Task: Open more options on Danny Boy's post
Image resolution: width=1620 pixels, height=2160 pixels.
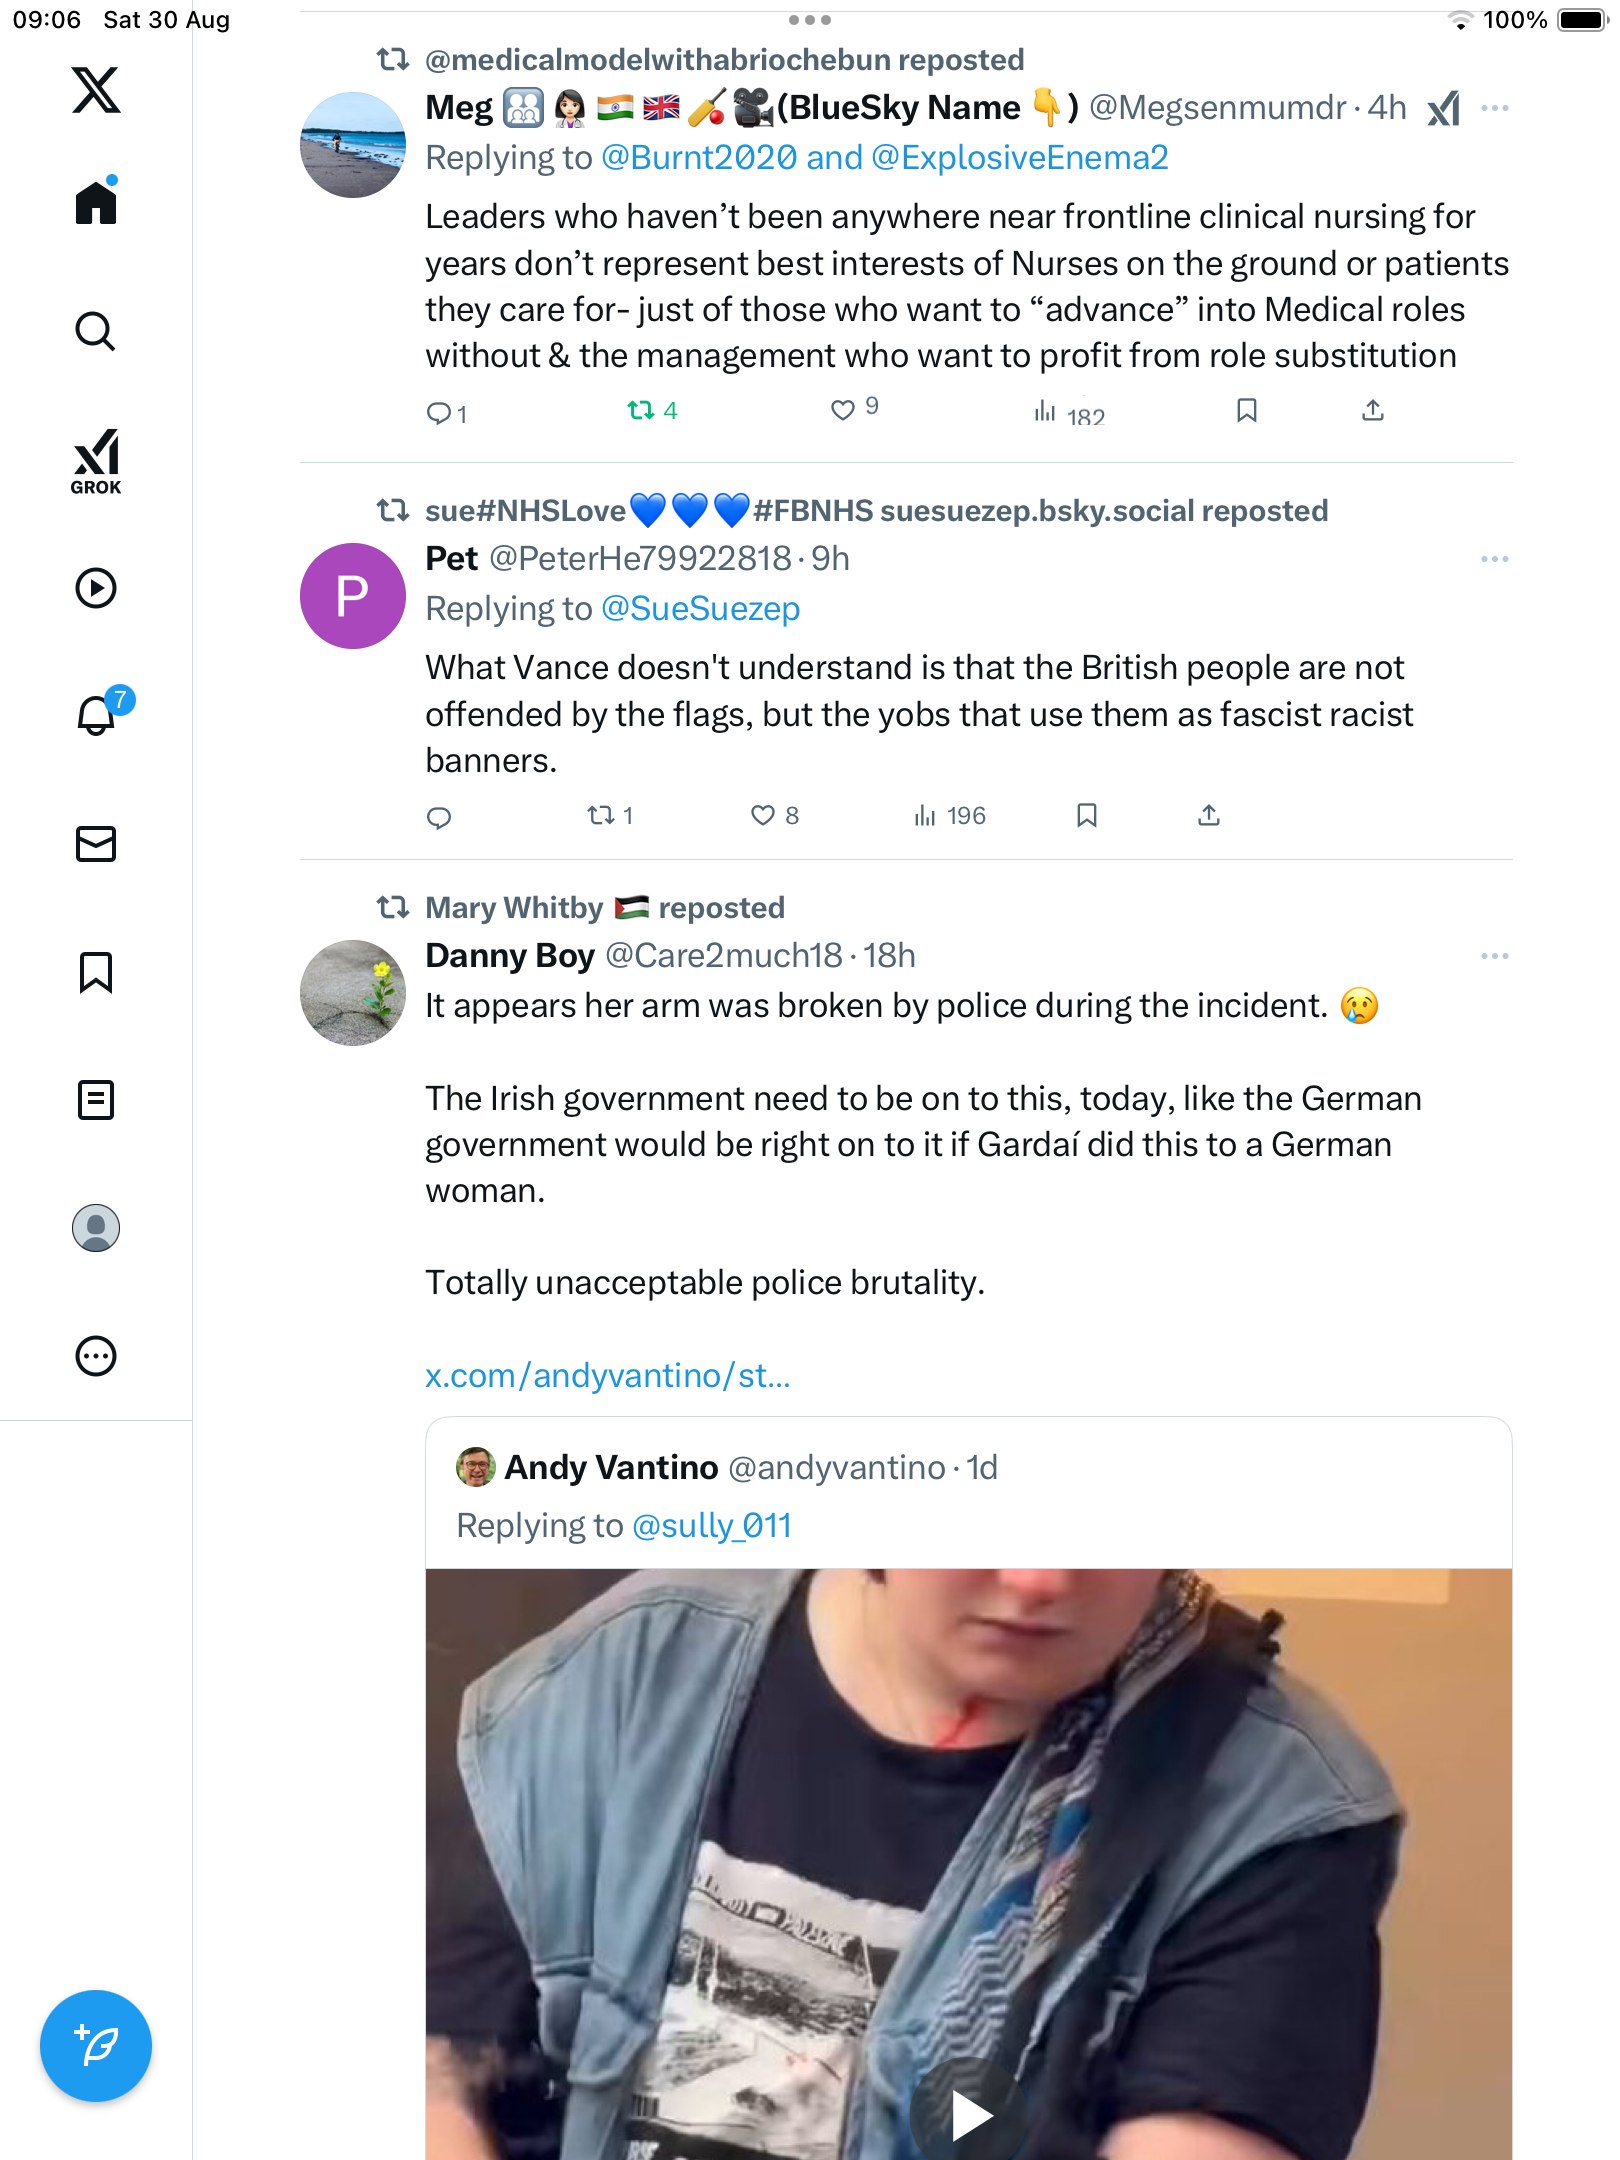Action: pos(1494,956)
